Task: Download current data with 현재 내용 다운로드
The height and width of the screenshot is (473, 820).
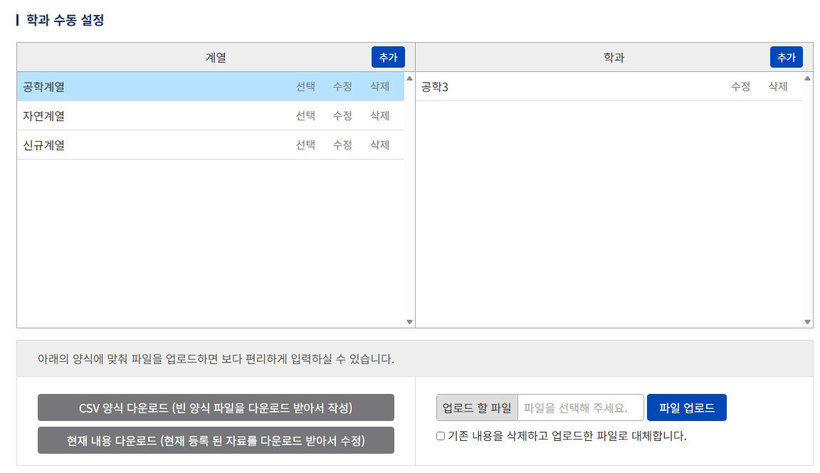Action: pyautogui.click(x=216, y=440)
